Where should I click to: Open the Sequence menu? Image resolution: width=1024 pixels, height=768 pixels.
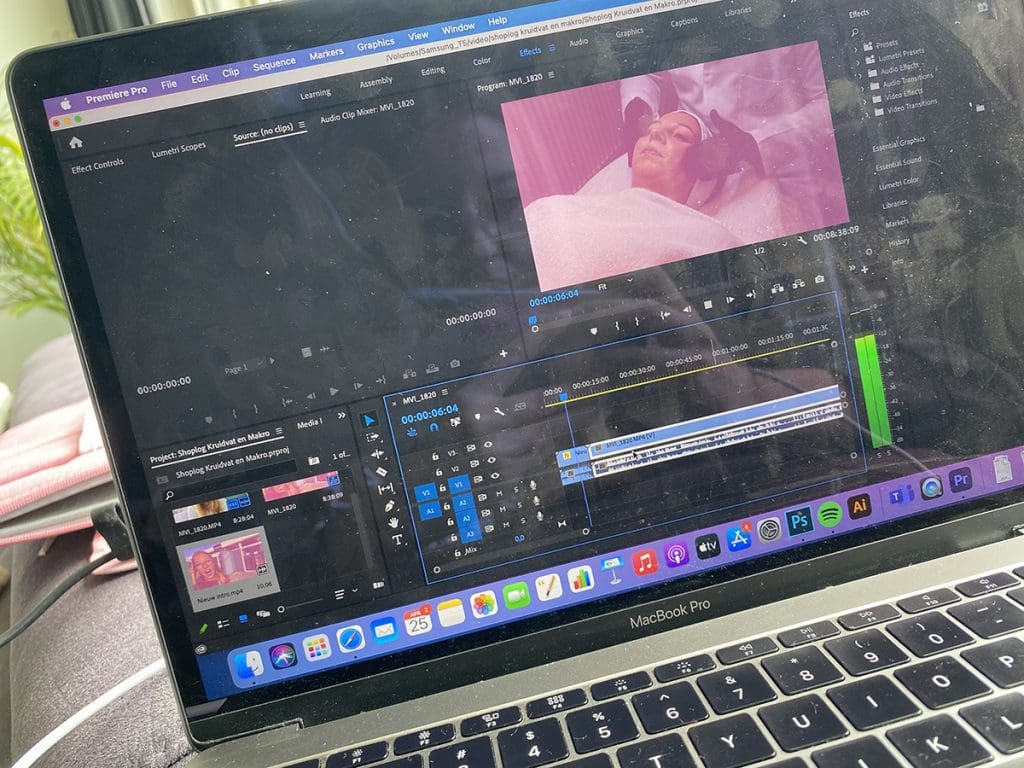click(x=273, y=63)
